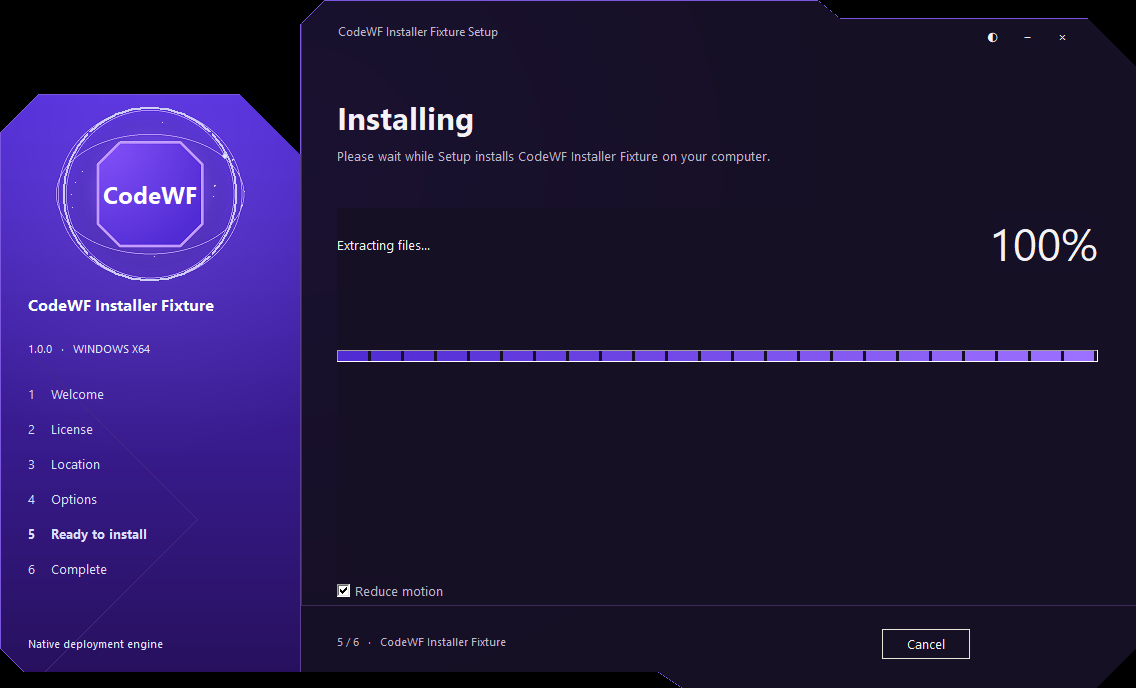Toggle the theme contrast icon
Viewport: 1136px width, 688px height.
click(993, 38)
